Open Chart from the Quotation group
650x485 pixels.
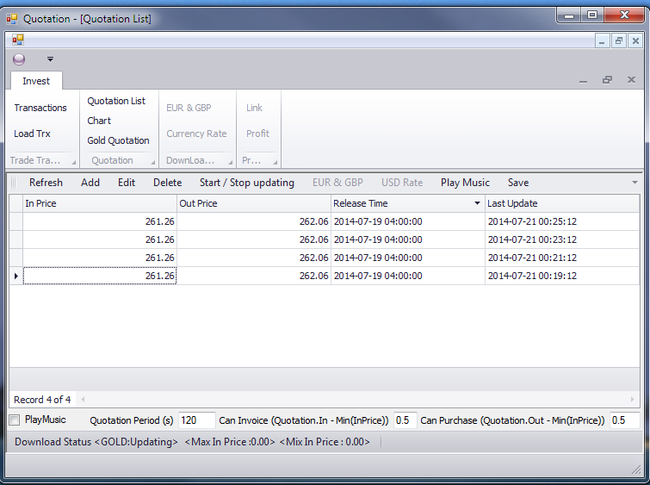[x=99, y=121]
